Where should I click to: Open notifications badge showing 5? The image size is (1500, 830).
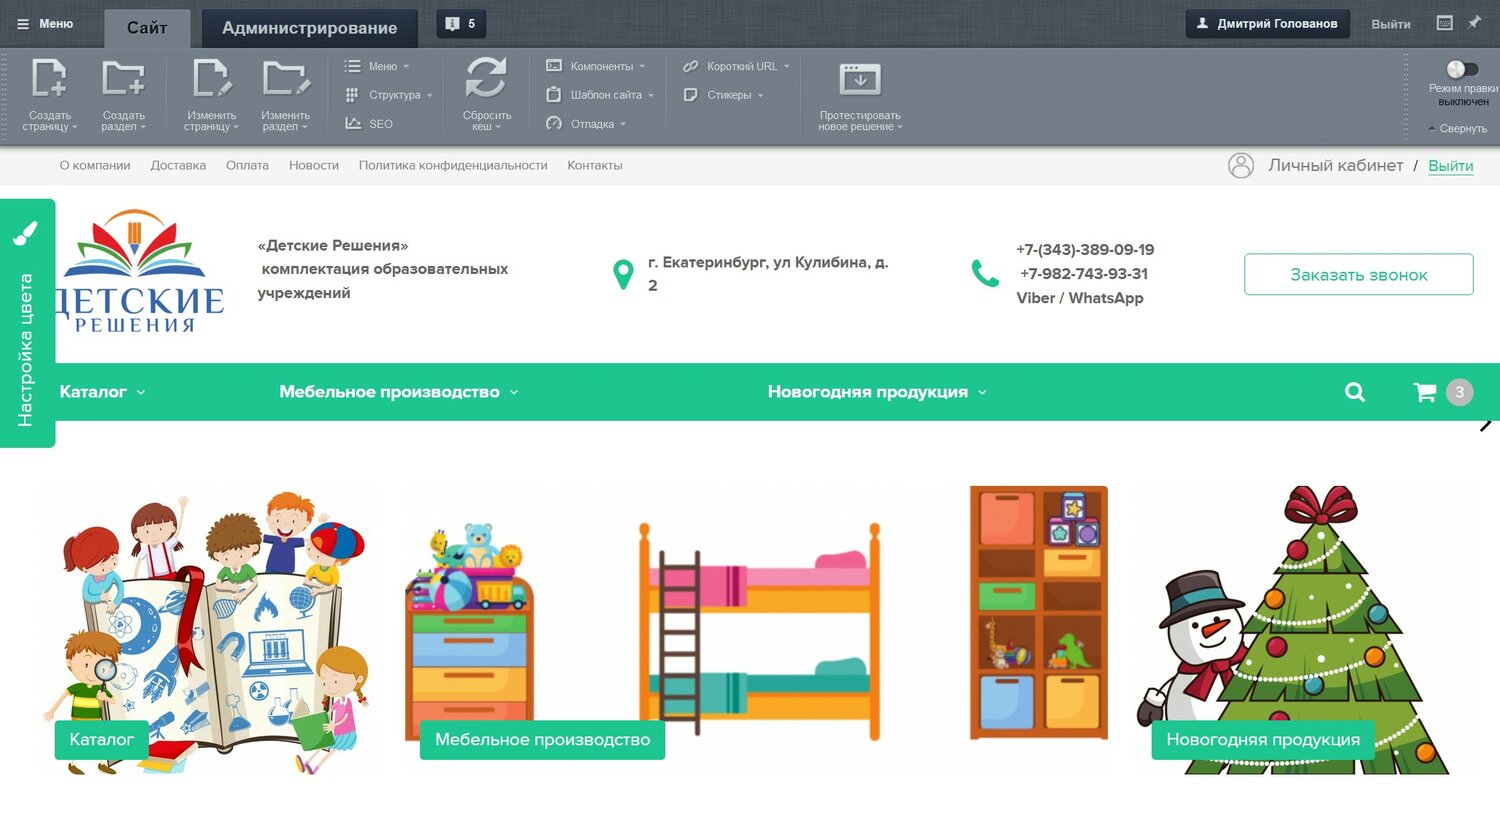pos(461,24)
